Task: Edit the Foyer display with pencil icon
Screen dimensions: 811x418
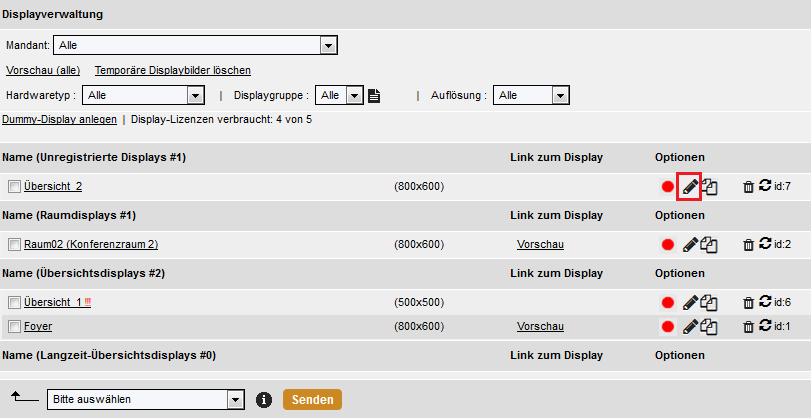Action: point(690,326)
